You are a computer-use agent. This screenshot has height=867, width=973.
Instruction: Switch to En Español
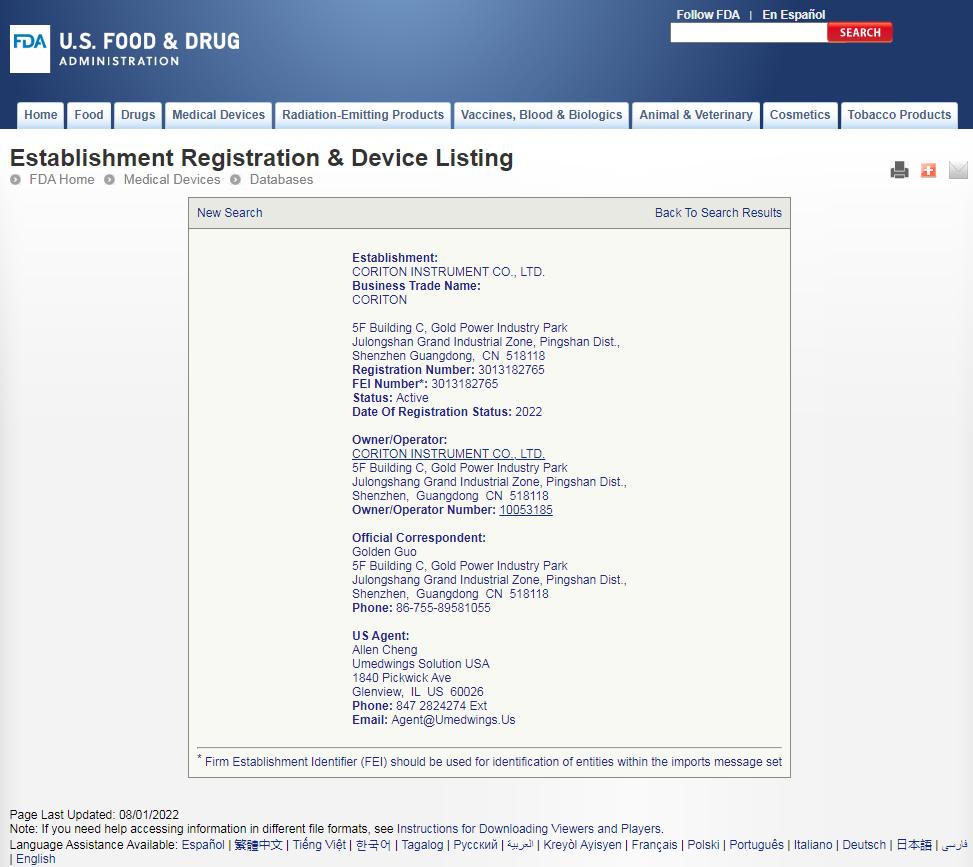click(x=794, y=14)
